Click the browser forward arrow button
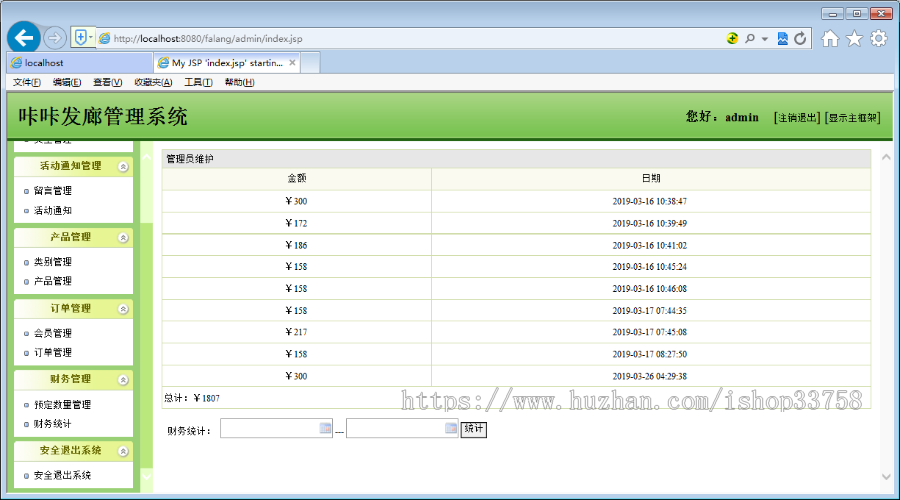Screen dimensions: 900x500 pos(55,38)
